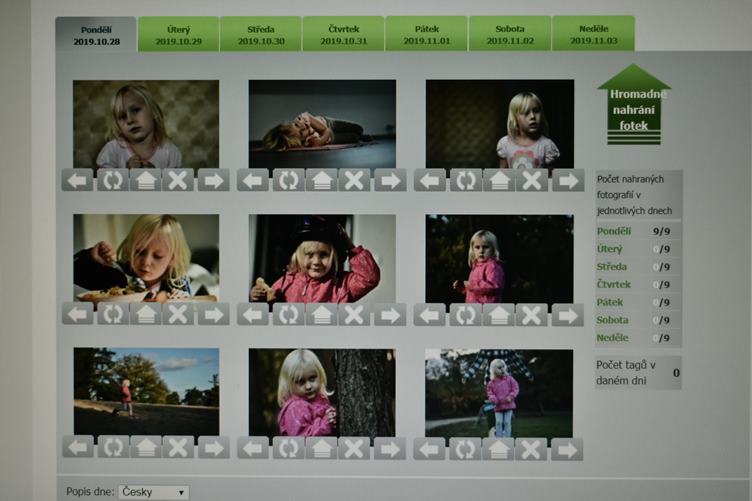
Task: Delete the girl with helmet photo
Action: tap(354, 315)
